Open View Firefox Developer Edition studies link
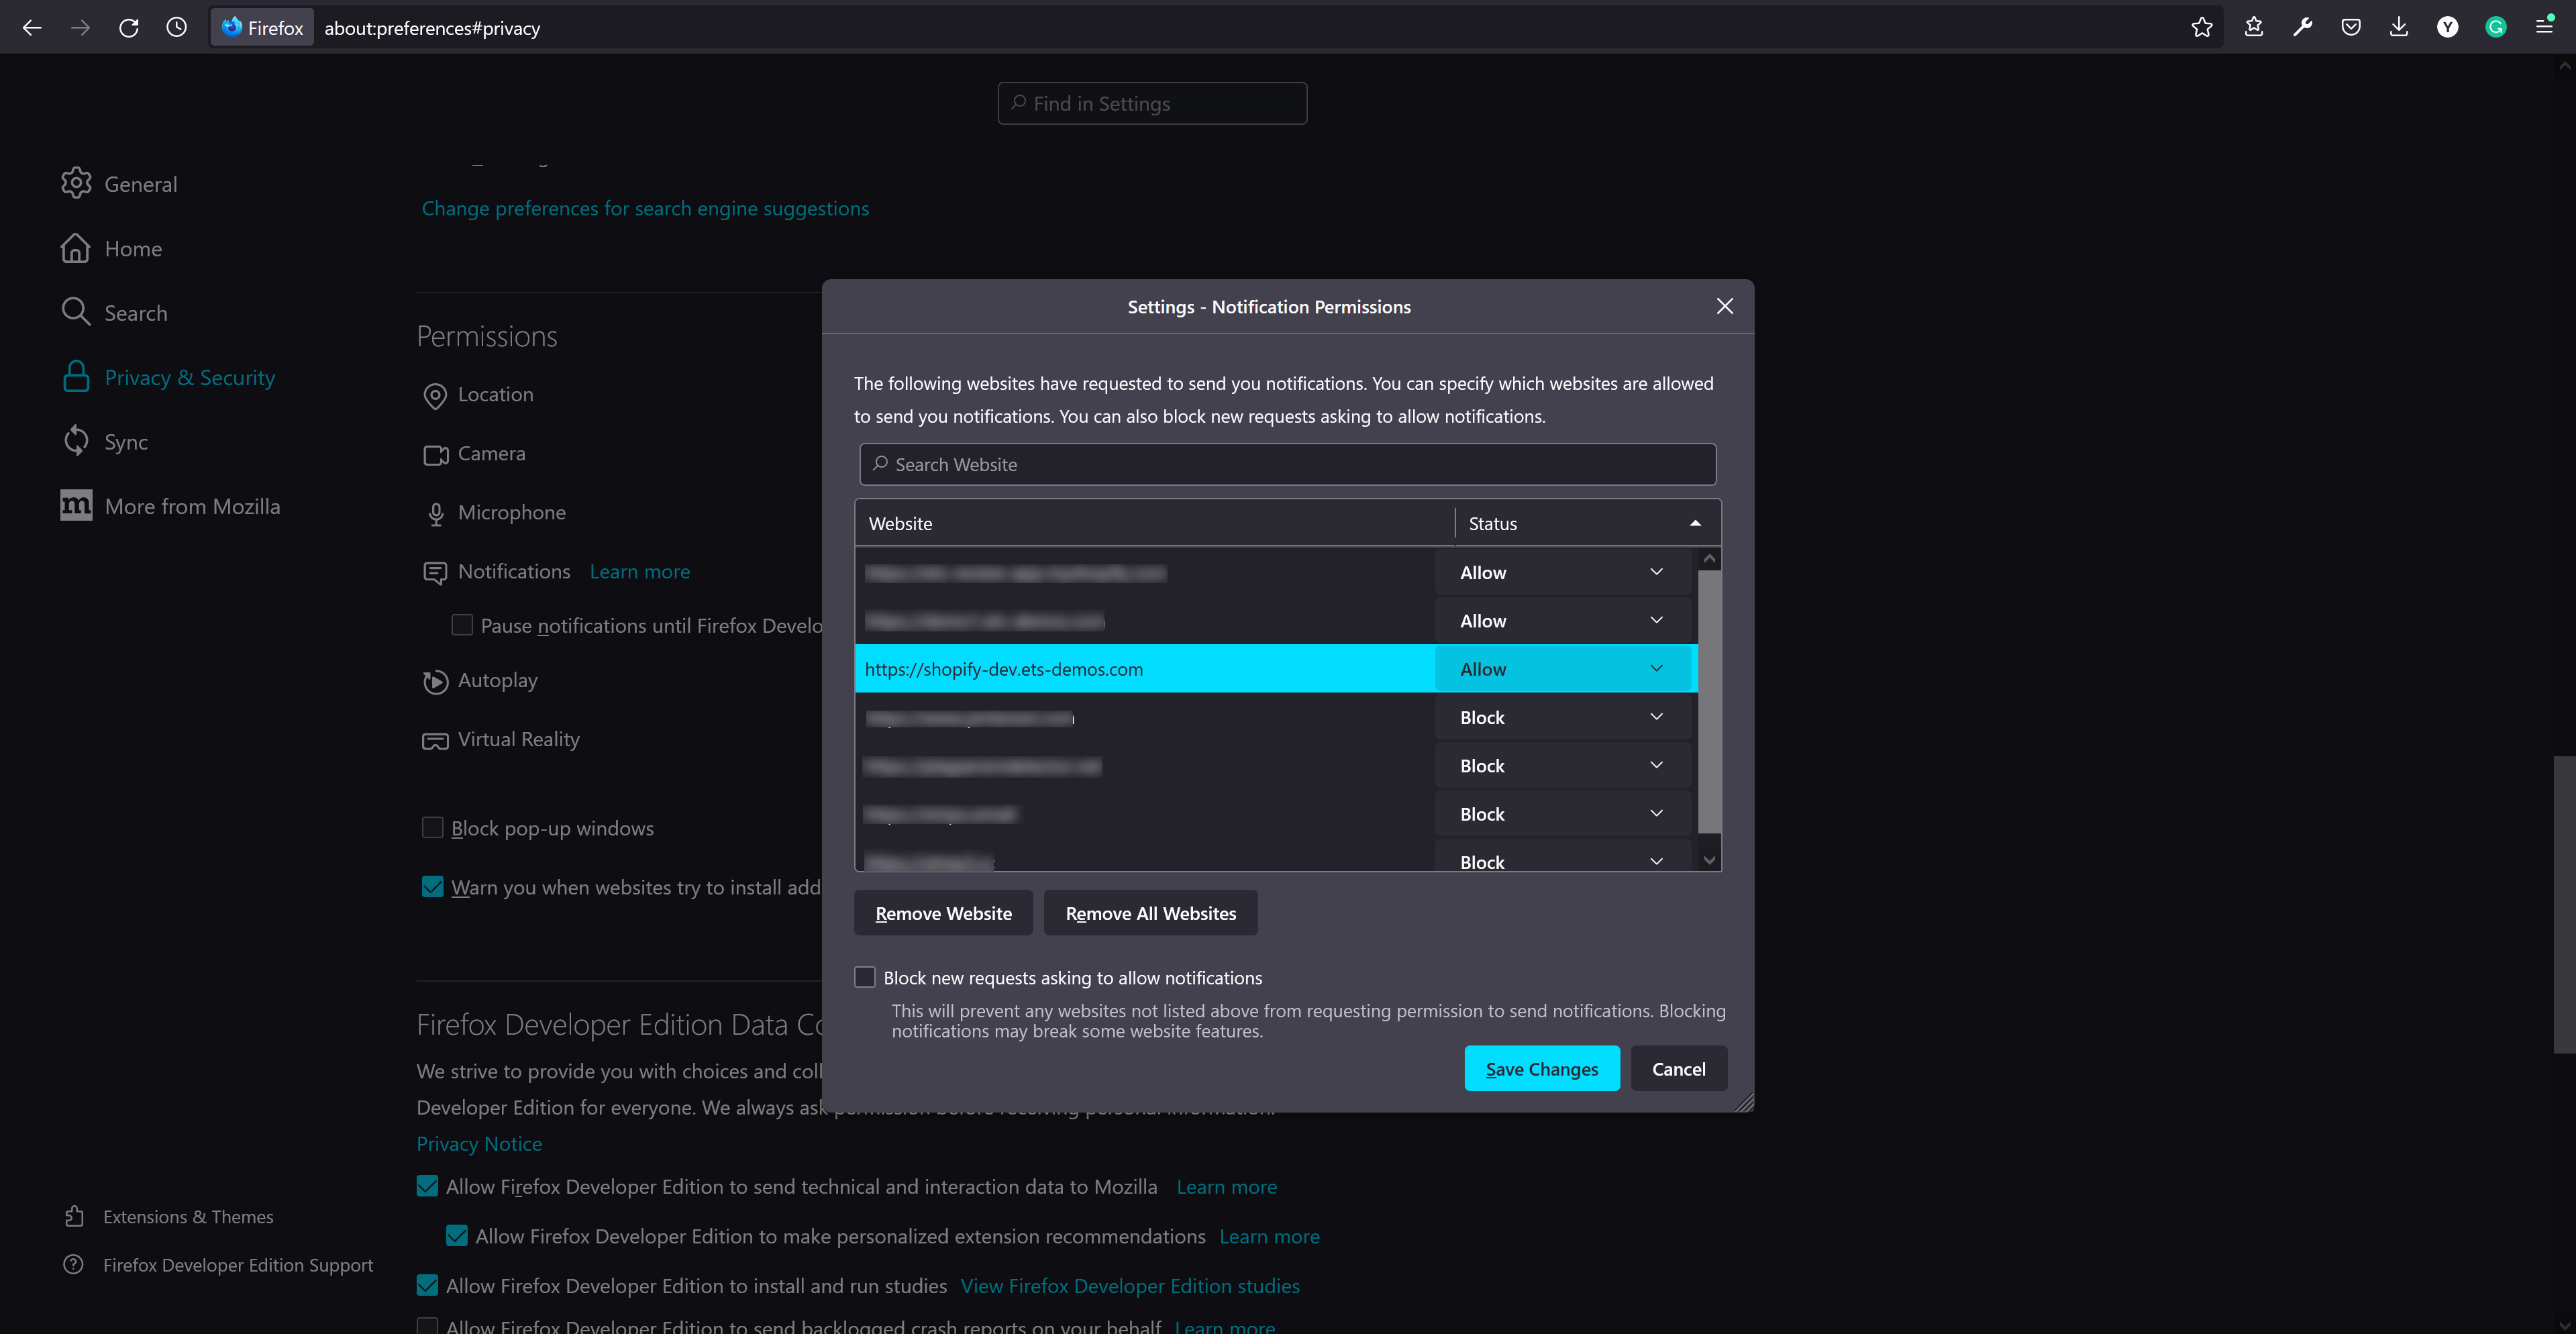The height and width of the screenshot is (1334, 2576). (1130, 1285)
